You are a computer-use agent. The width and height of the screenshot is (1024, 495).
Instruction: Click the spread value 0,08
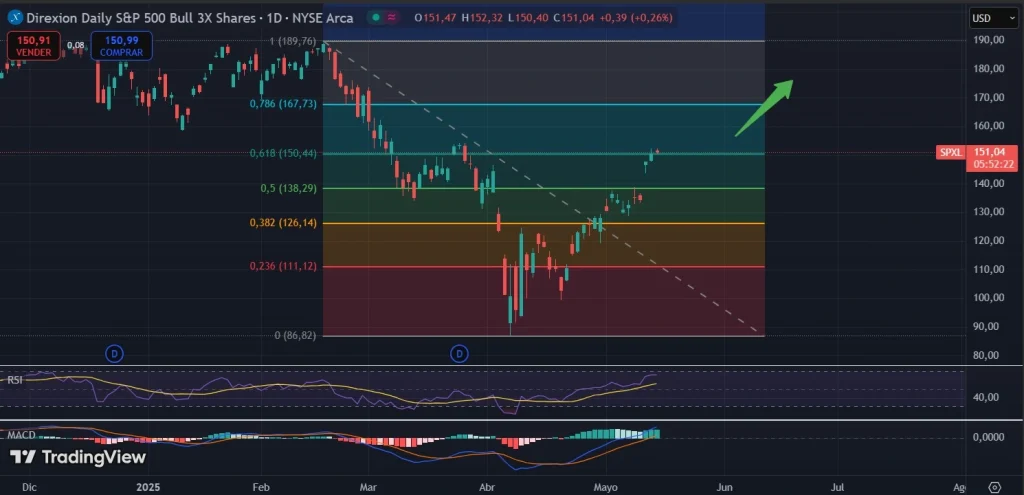click(76, 45)
